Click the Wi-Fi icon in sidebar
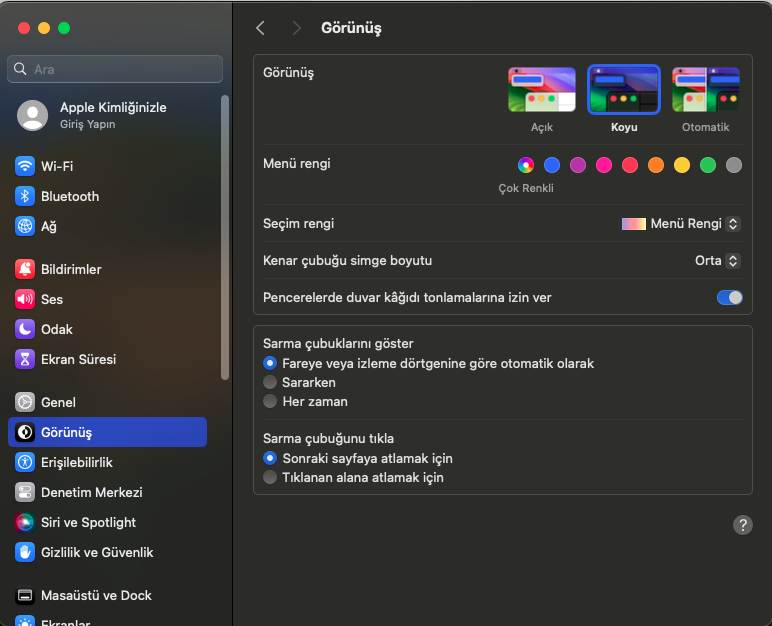772x626 pixels. (25, 166)
